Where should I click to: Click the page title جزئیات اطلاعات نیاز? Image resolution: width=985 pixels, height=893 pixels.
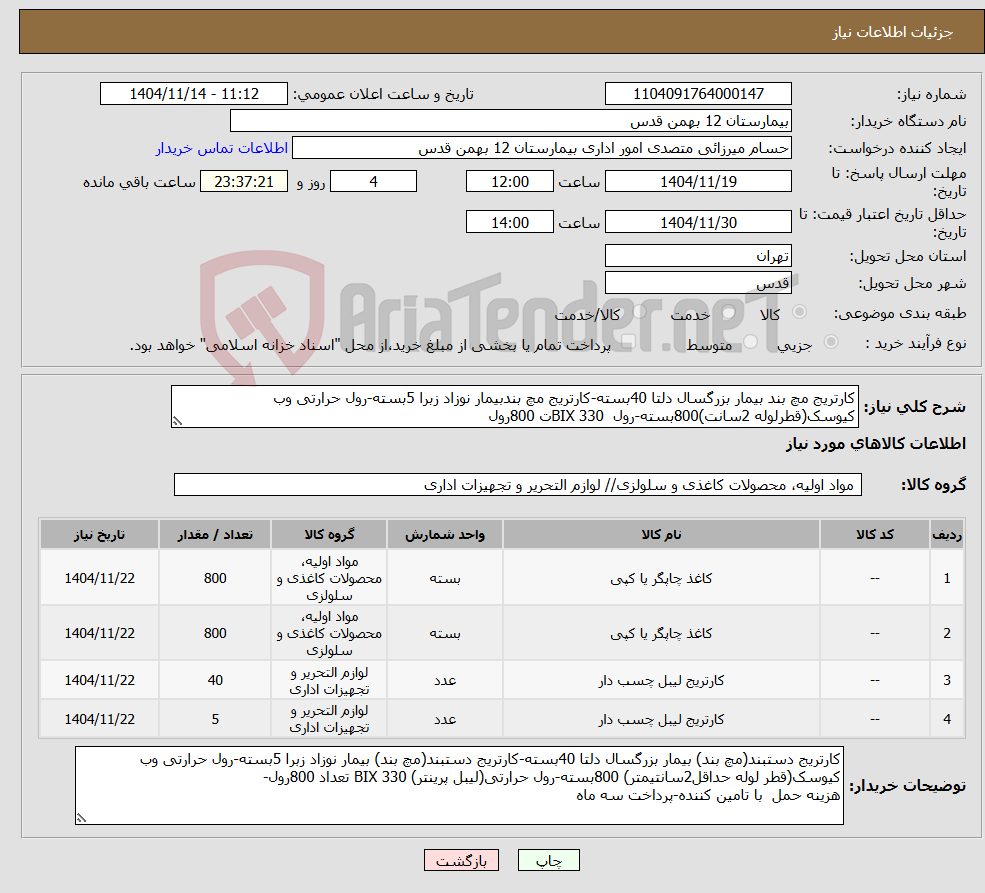tap(893, 32)
